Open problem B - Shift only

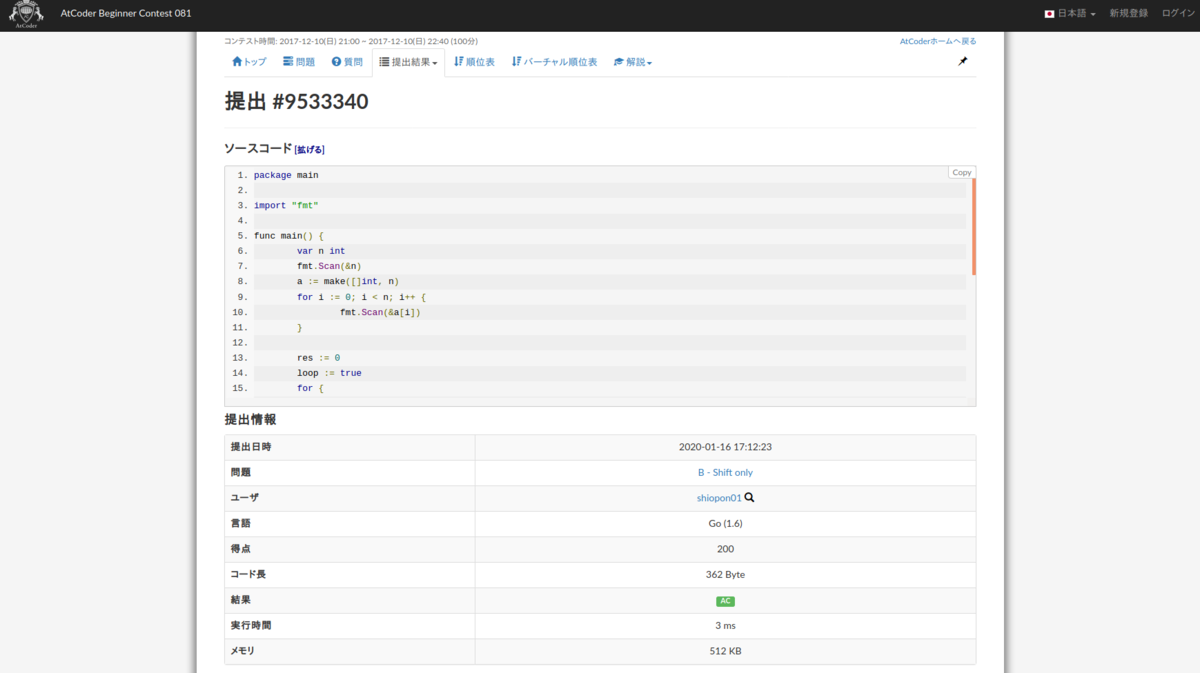(726, 472)
